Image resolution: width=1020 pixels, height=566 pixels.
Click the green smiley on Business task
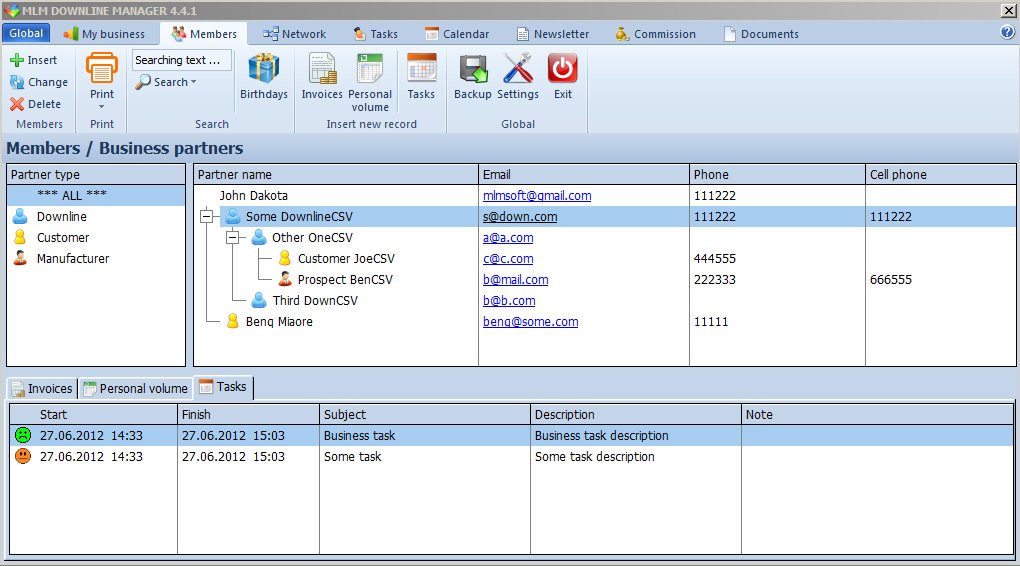pyautogui.click(x=22, y=436)
